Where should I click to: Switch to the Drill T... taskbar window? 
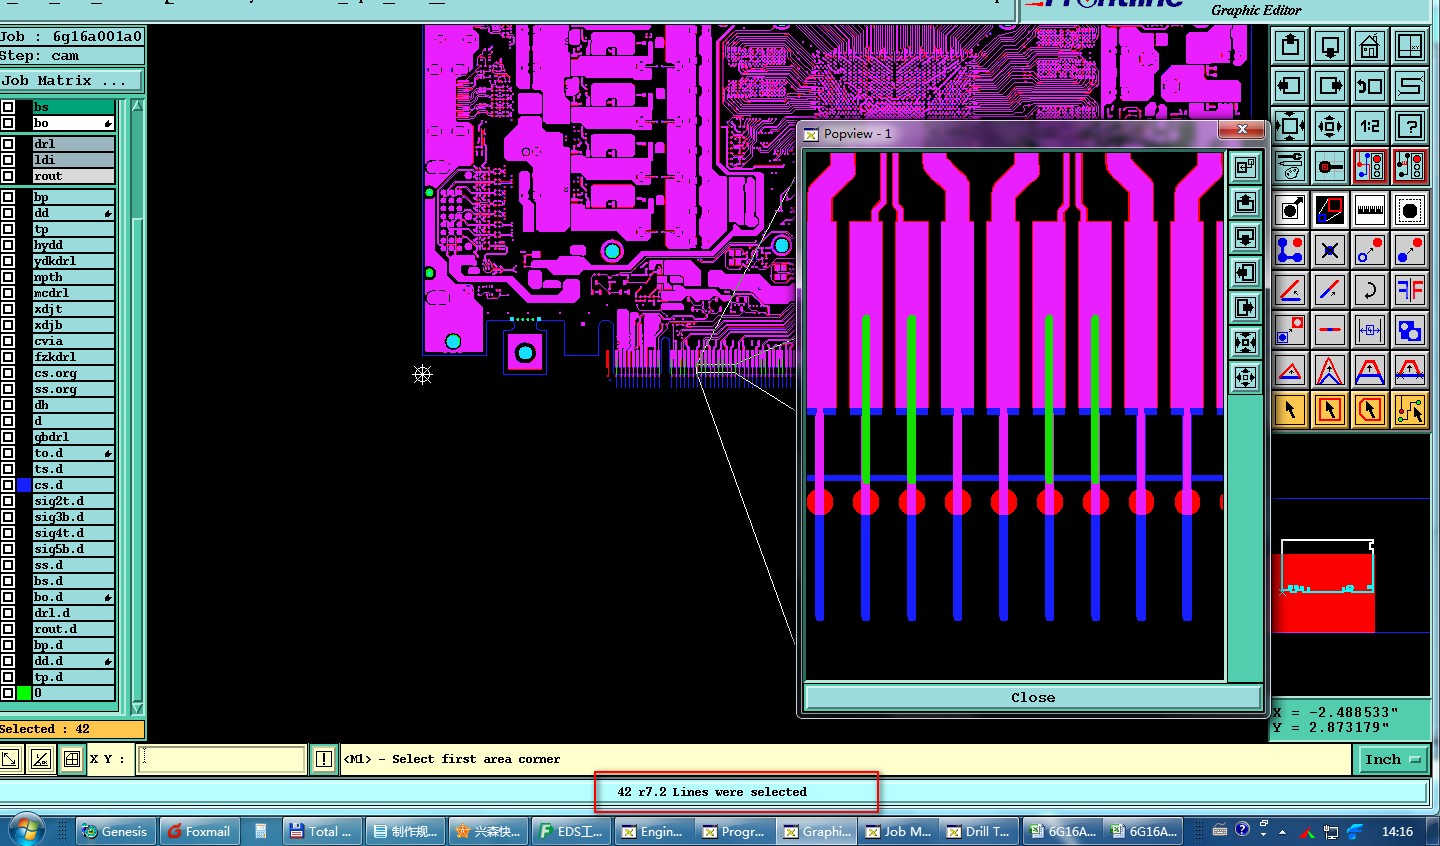(979, 831)
